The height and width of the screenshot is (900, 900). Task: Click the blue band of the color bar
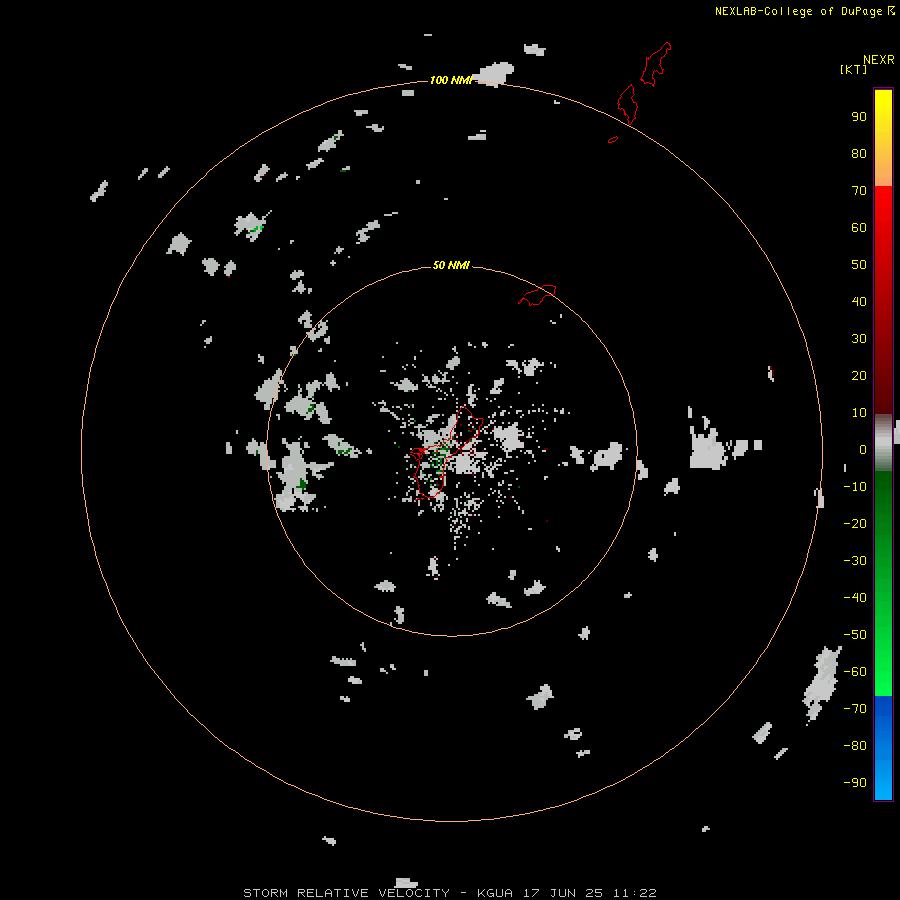click(x=883, y=747)
